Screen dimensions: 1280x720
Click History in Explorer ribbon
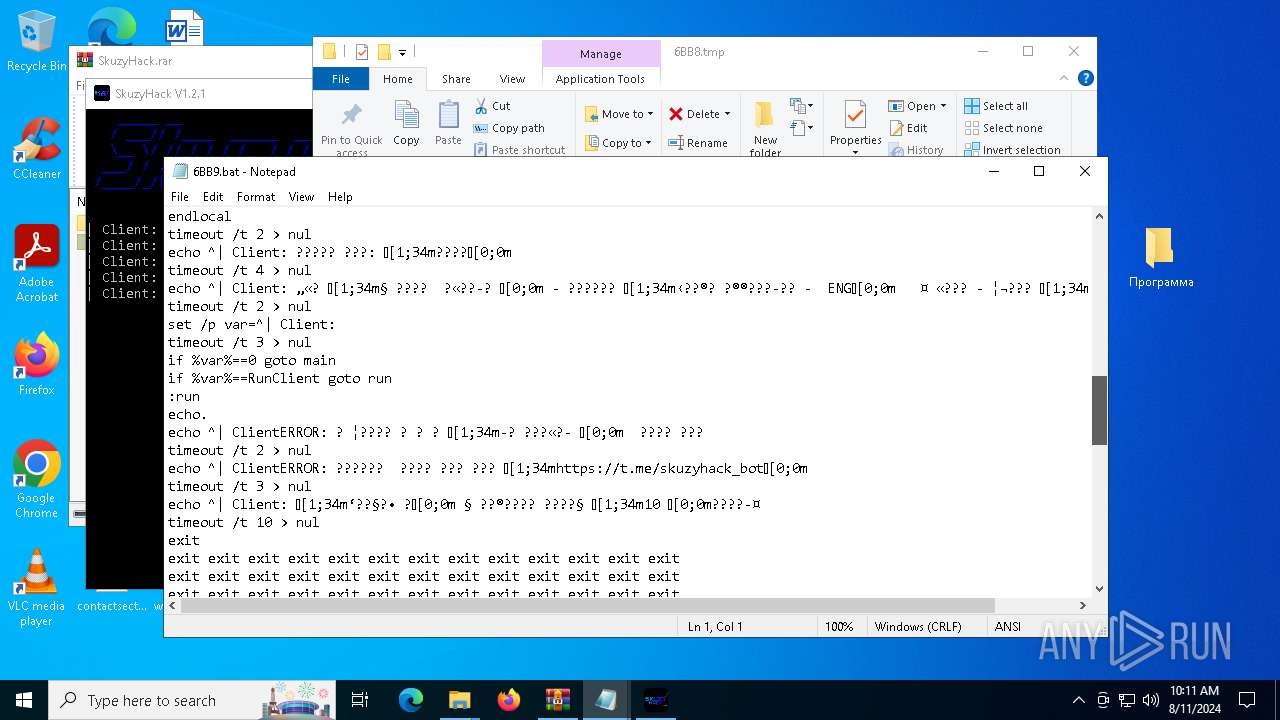click(915, 150)
